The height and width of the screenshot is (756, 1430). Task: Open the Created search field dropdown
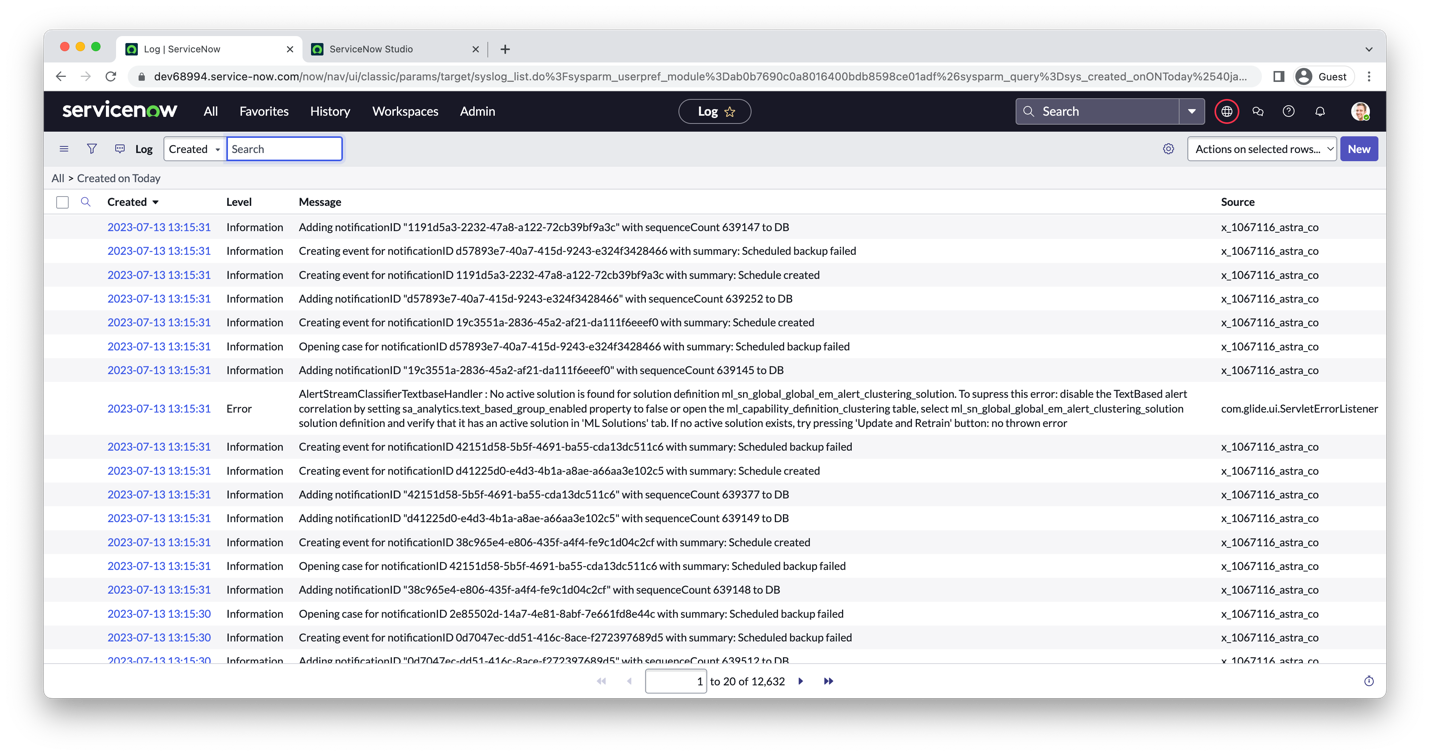pyautogui.click(x=194, y=149)
